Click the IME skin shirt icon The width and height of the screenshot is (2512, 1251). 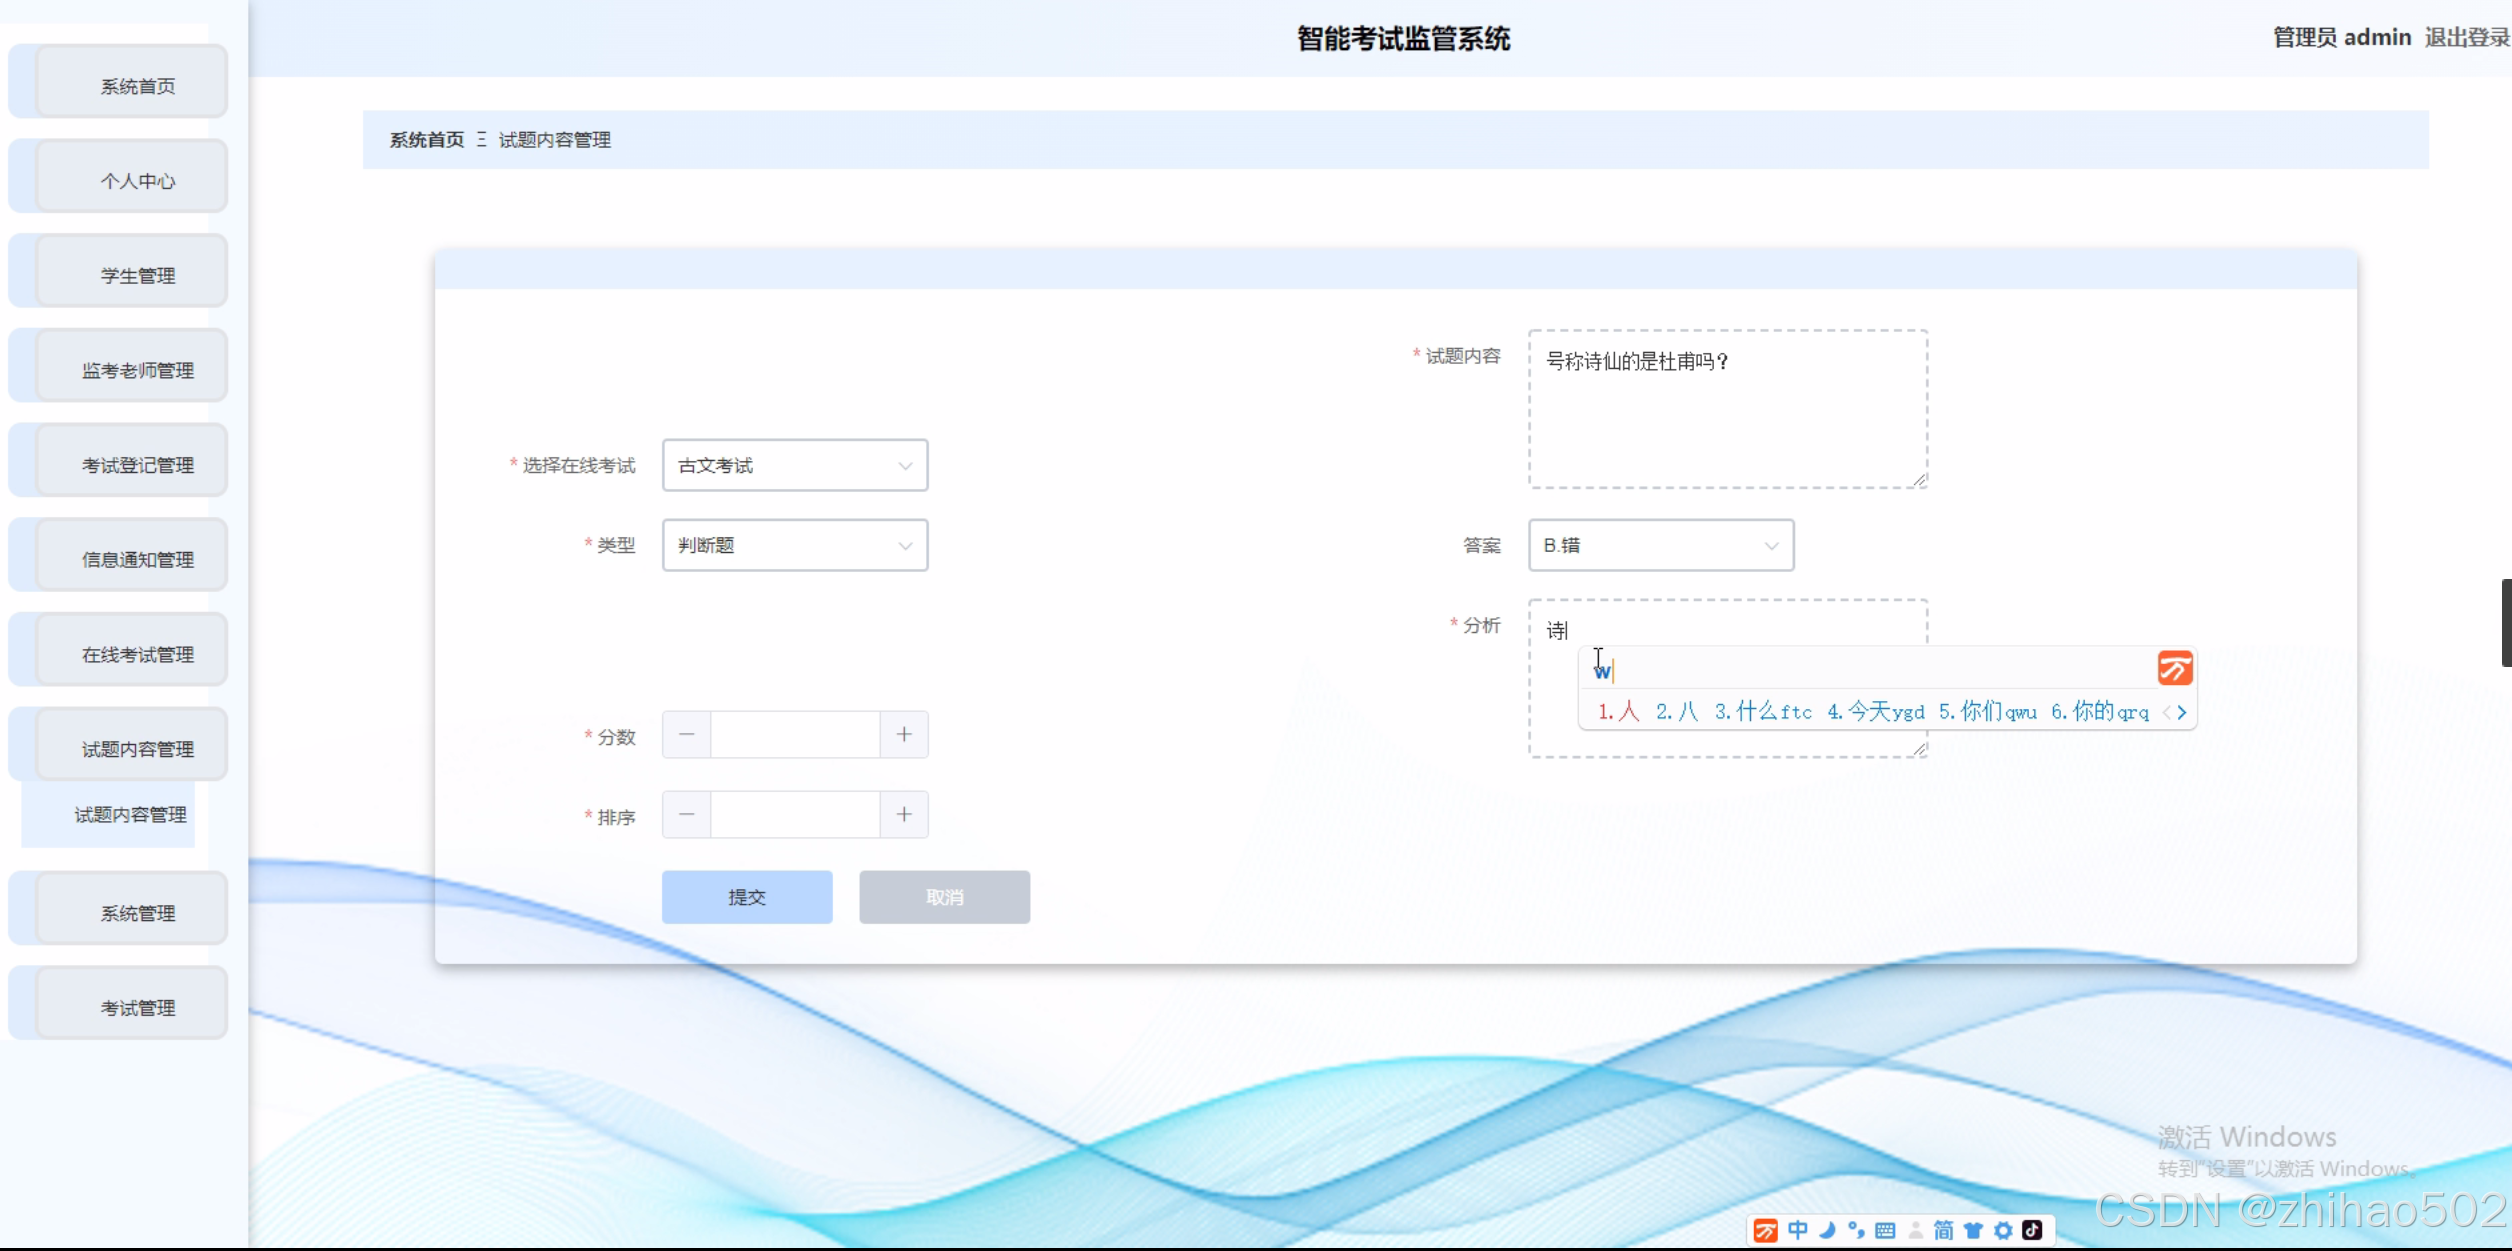[1973, 1230]
